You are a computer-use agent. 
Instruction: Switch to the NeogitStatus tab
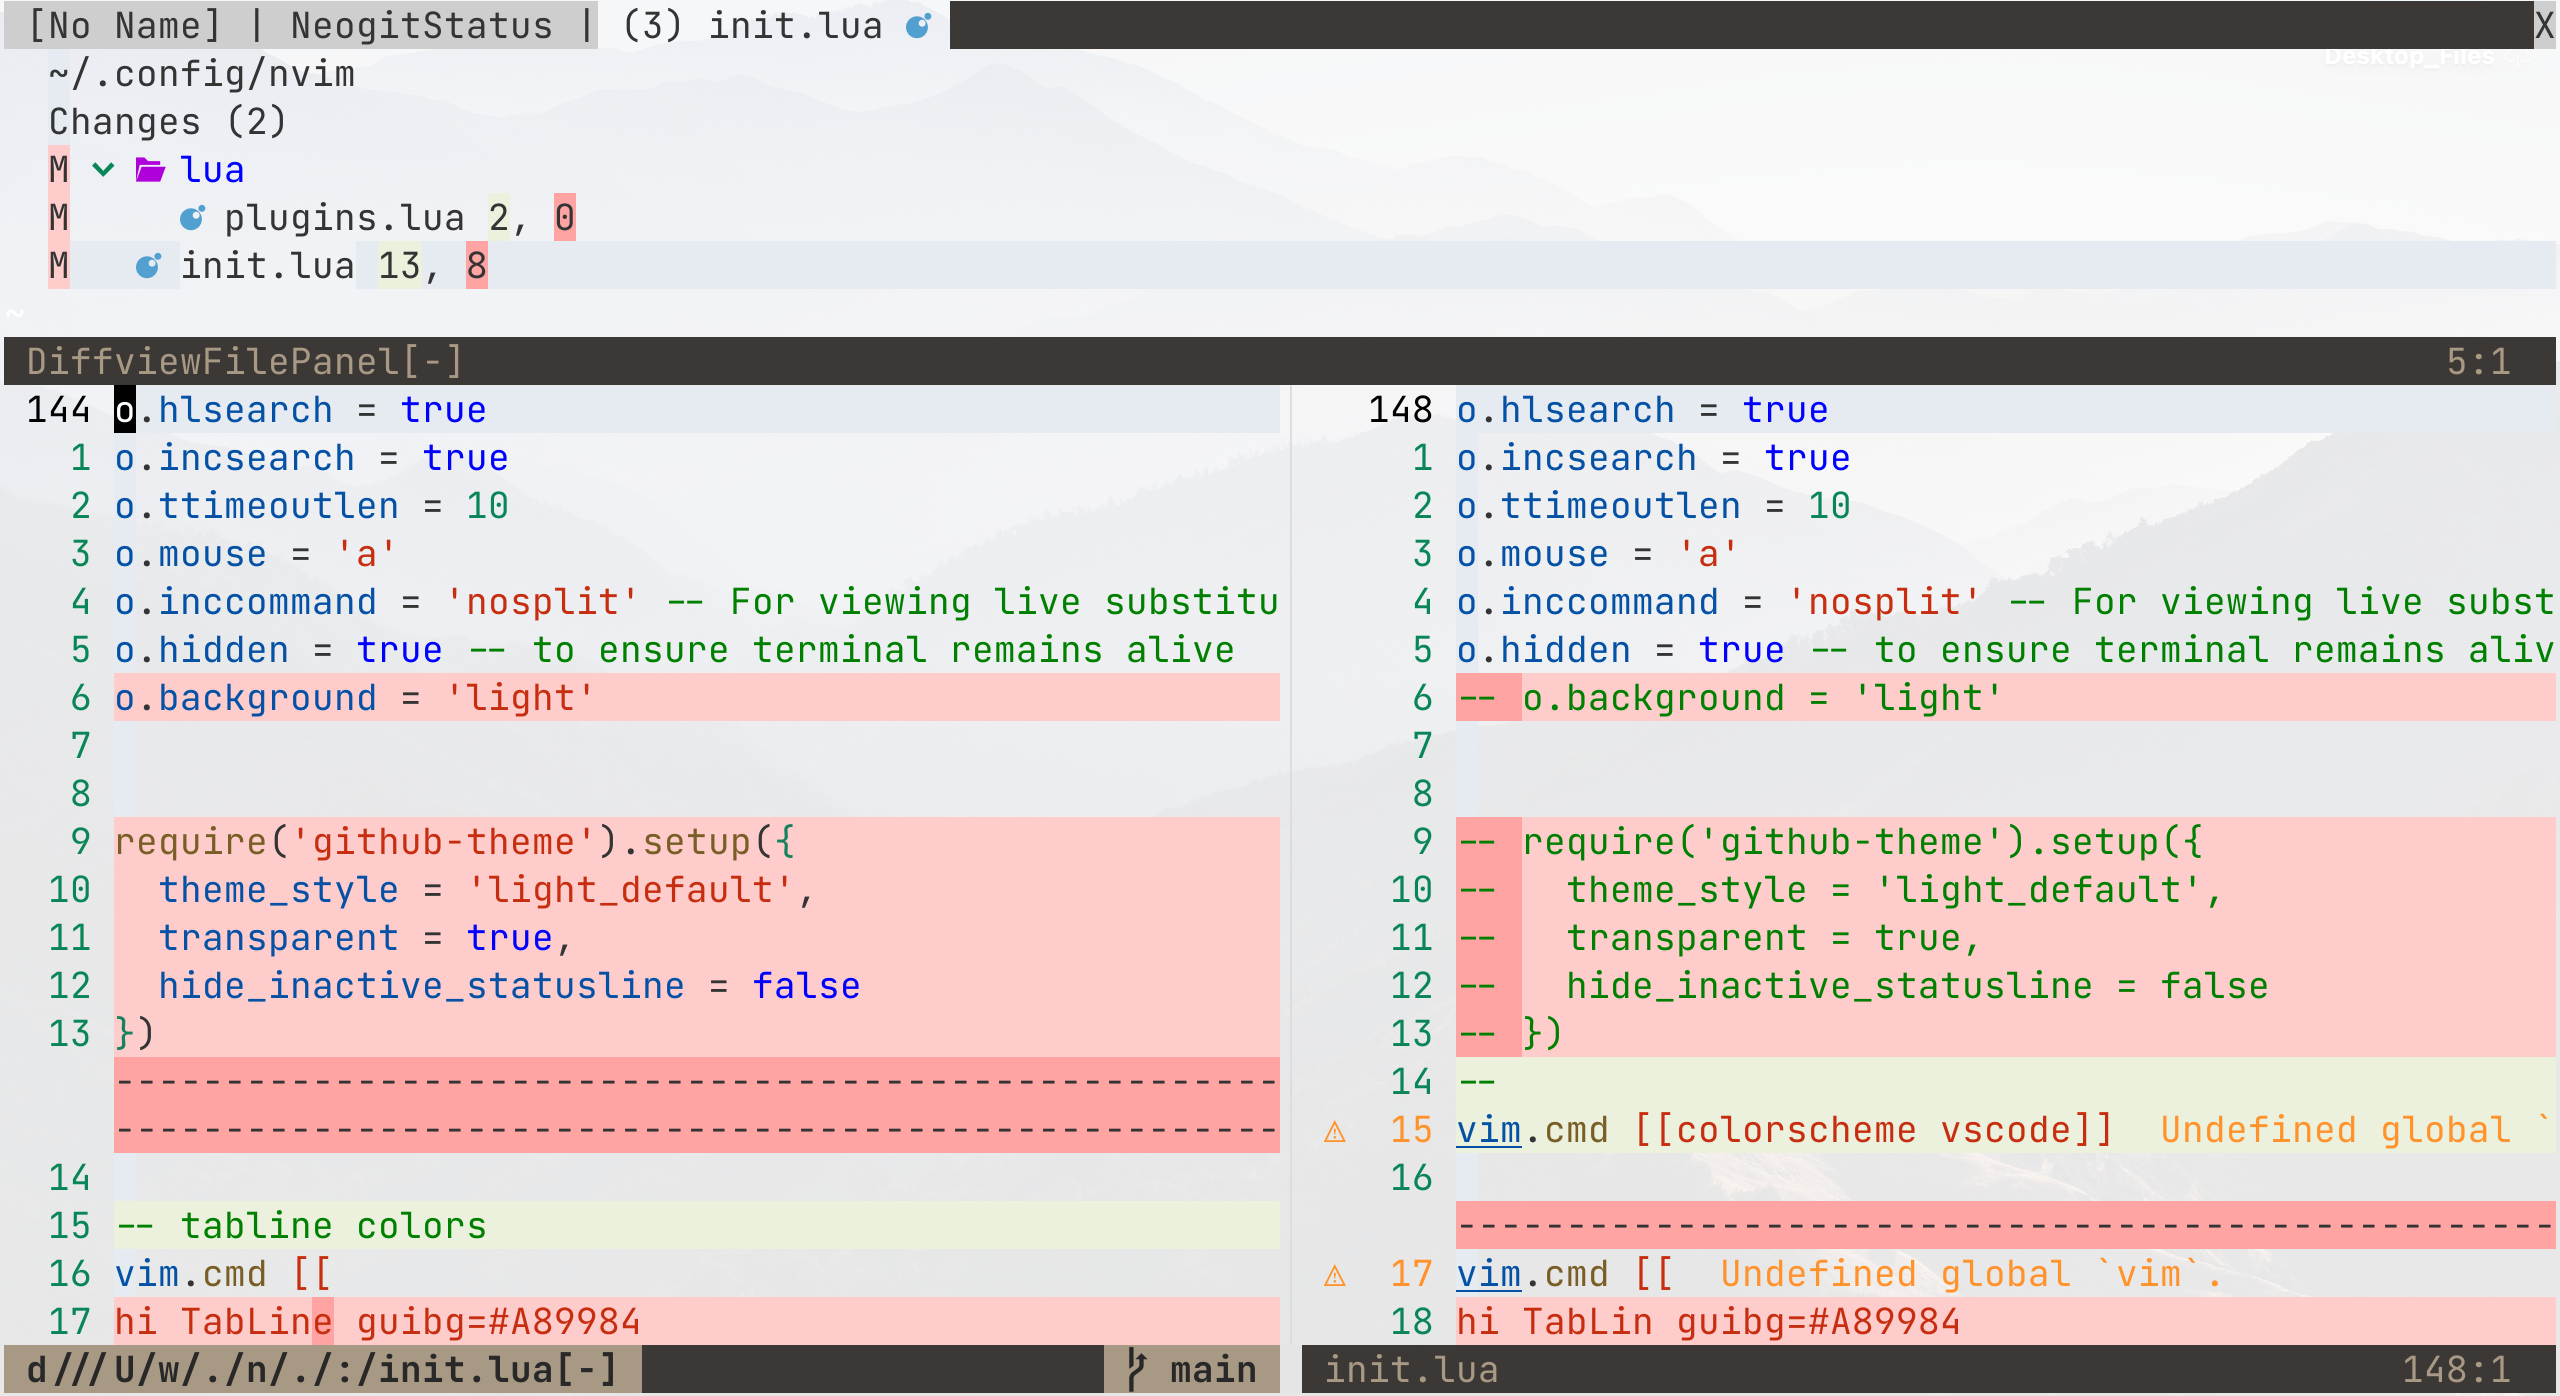point(423,25)
